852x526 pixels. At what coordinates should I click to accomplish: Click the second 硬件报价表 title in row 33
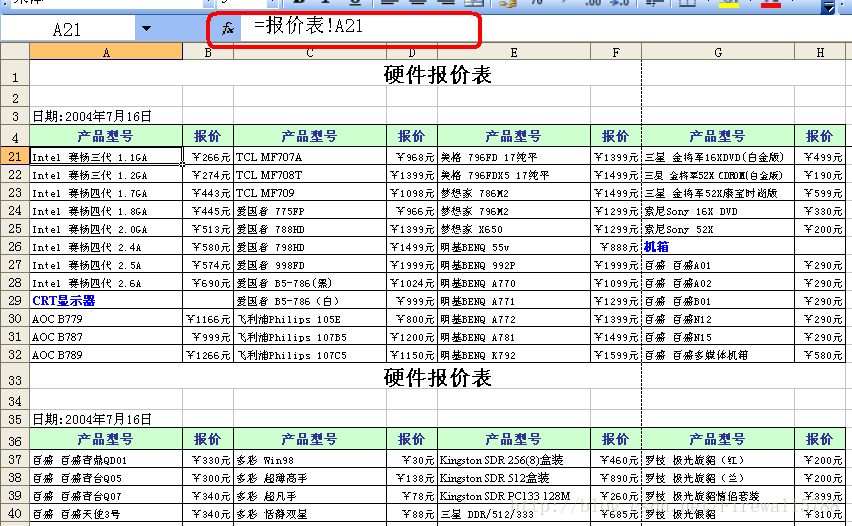[x=437, y=378]
